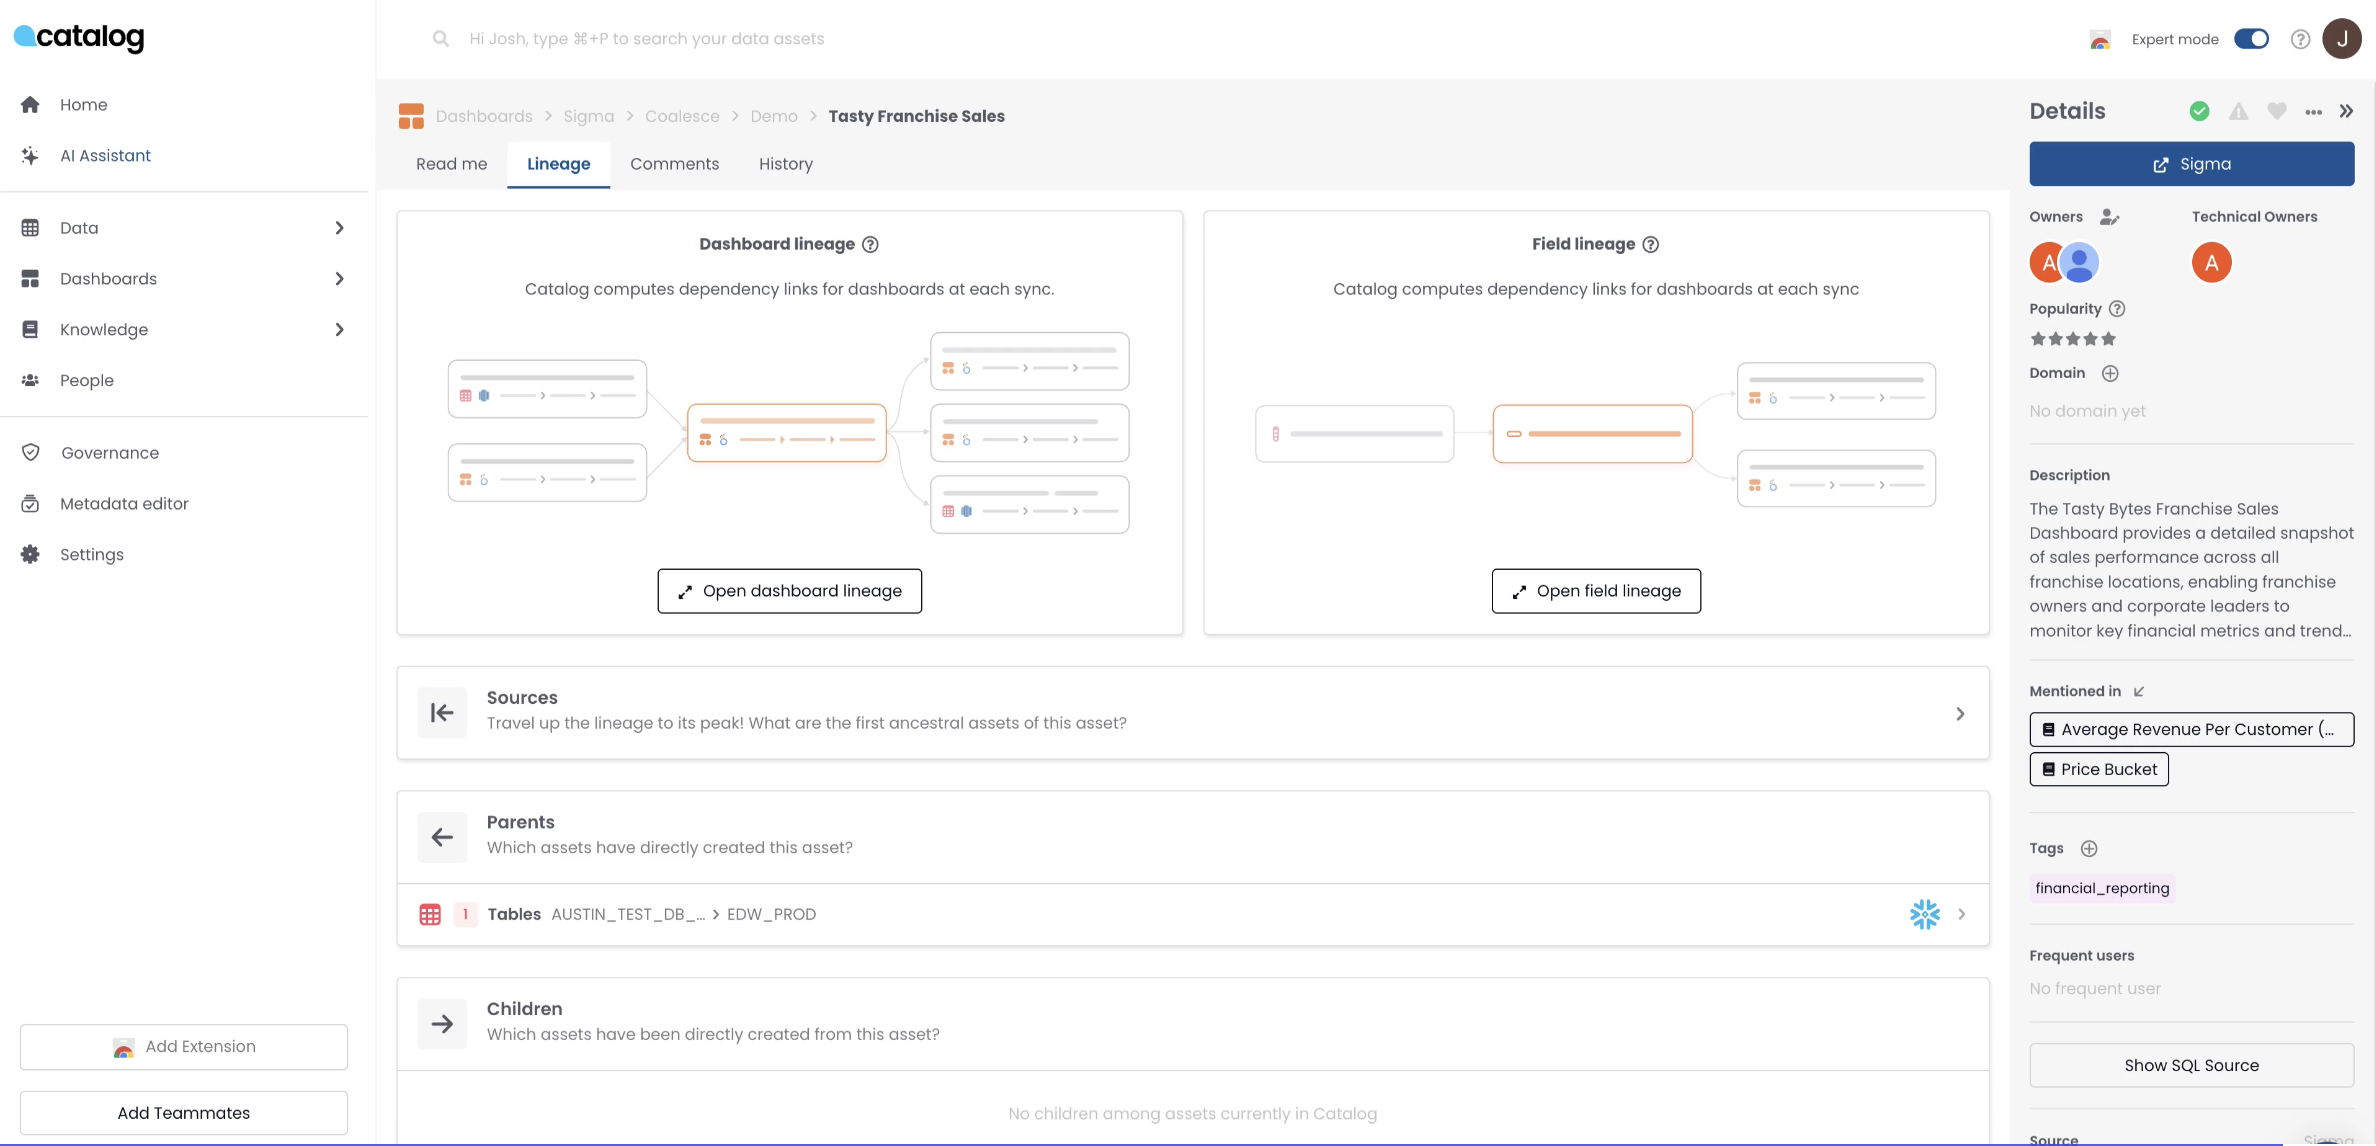Expand the Sources section chevron
Viewport: 2376px width, 1146px height.
1959,713
